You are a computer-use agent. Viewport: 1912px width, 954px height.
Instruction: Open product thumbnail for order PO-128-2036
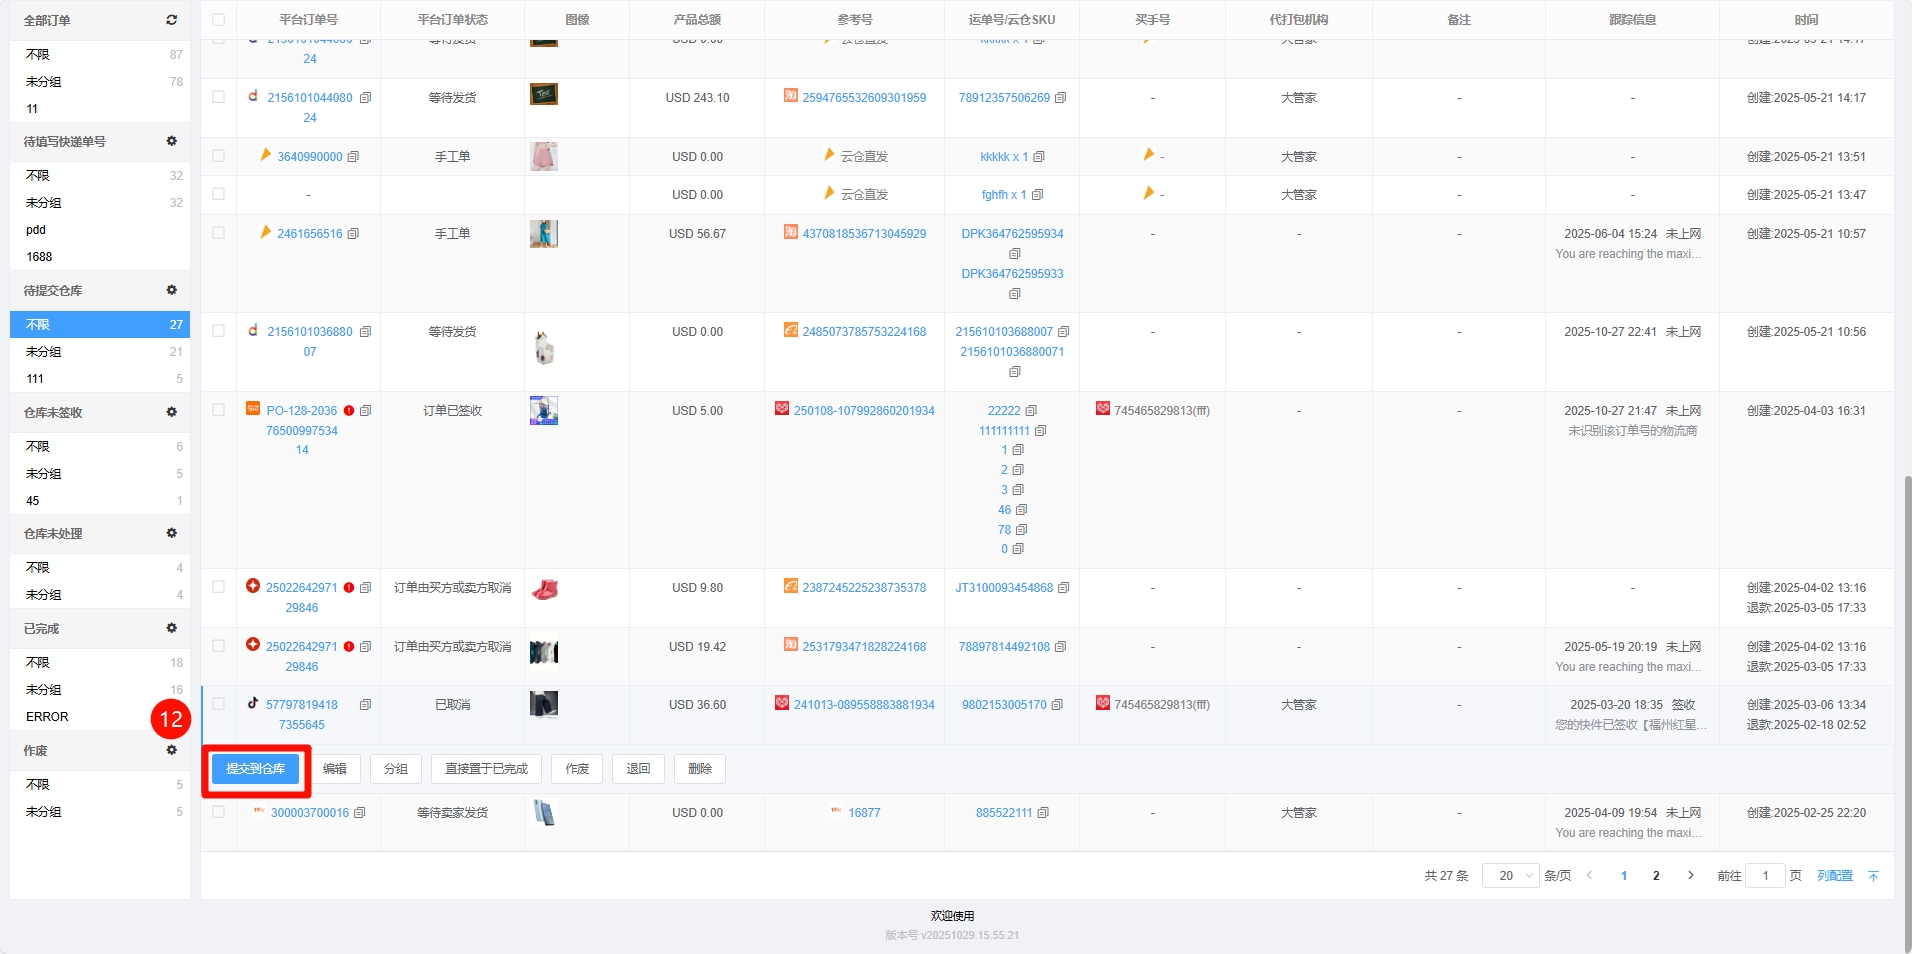(543, 411)
